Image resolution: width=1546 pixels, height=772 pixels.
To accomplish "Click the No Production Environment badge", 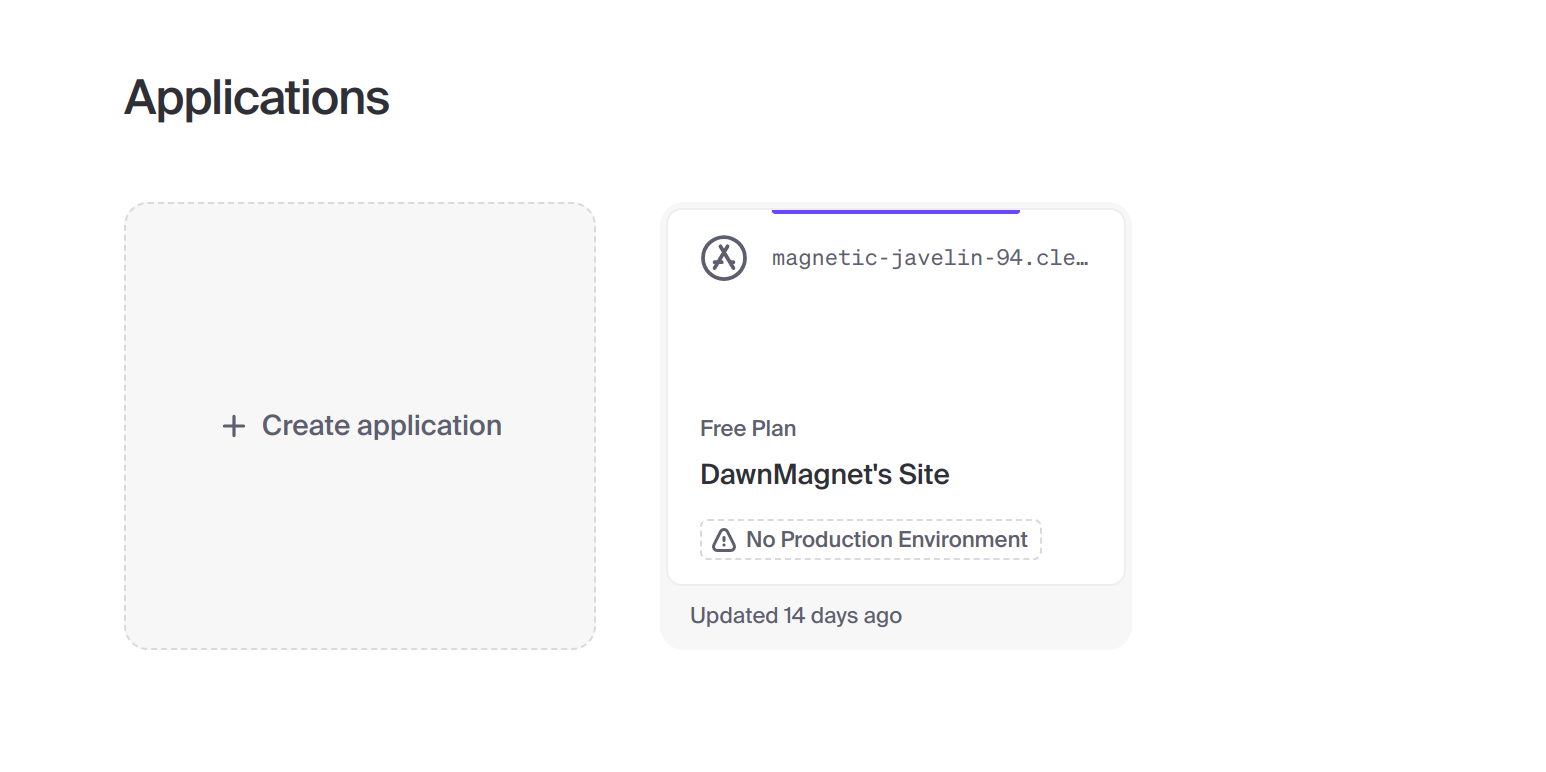I will tap(871, 540).
